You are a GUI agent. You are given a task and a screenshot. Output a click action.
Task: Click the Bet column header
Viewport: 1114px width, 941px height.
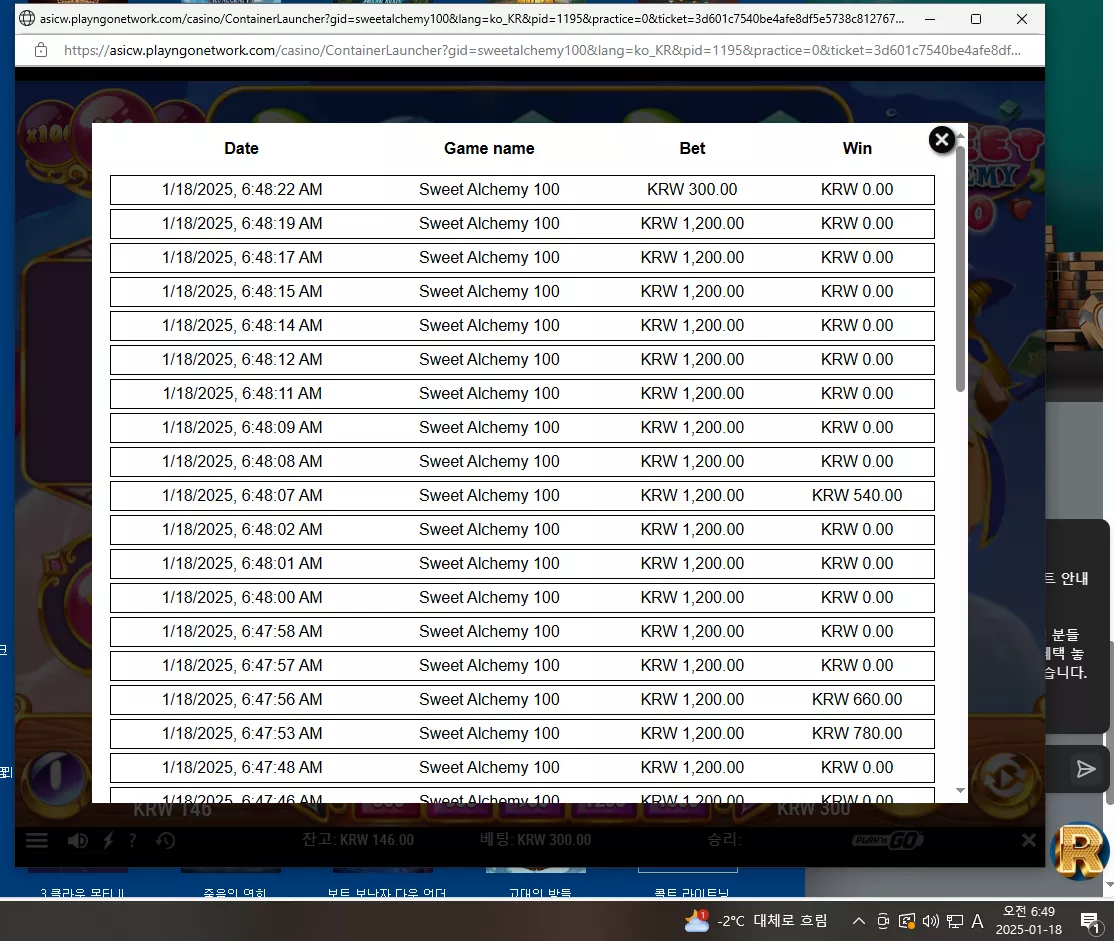(x=692, y=149)
